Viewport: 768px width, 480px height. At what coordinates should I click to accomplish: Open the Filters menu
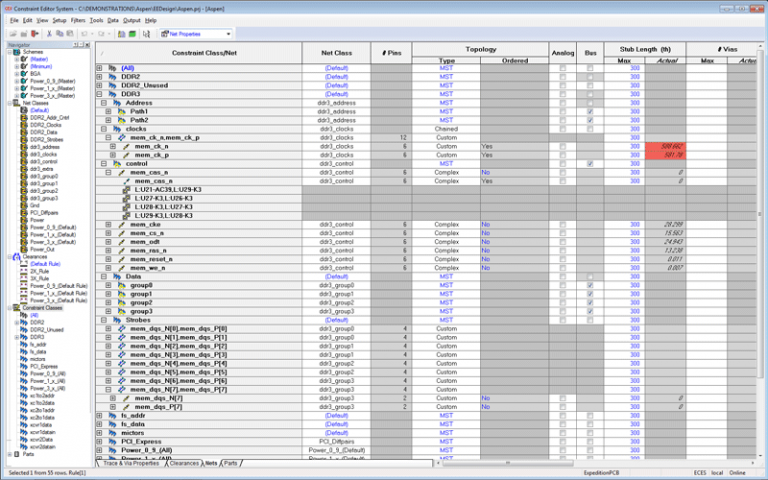(78, 20)
